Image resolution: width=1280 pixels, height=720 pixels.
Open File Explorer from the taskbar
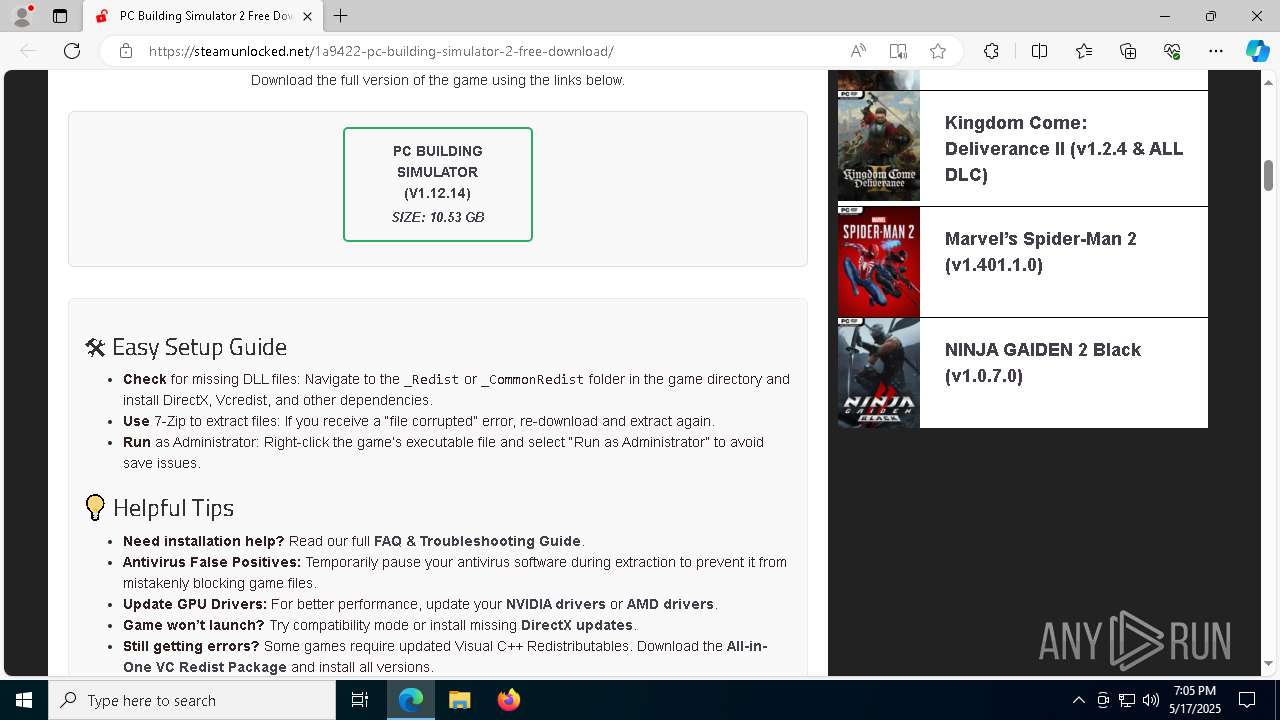pyautogui.click(x=459, y=700)
